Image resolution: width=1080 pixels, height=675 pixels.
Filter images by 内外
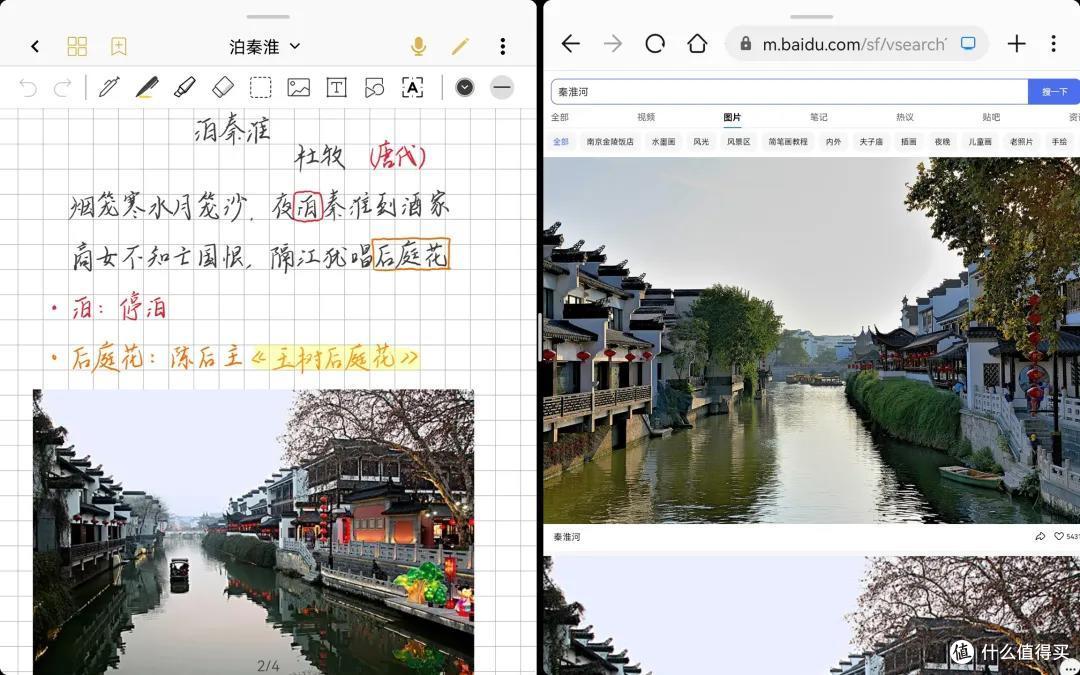[833, 142]
